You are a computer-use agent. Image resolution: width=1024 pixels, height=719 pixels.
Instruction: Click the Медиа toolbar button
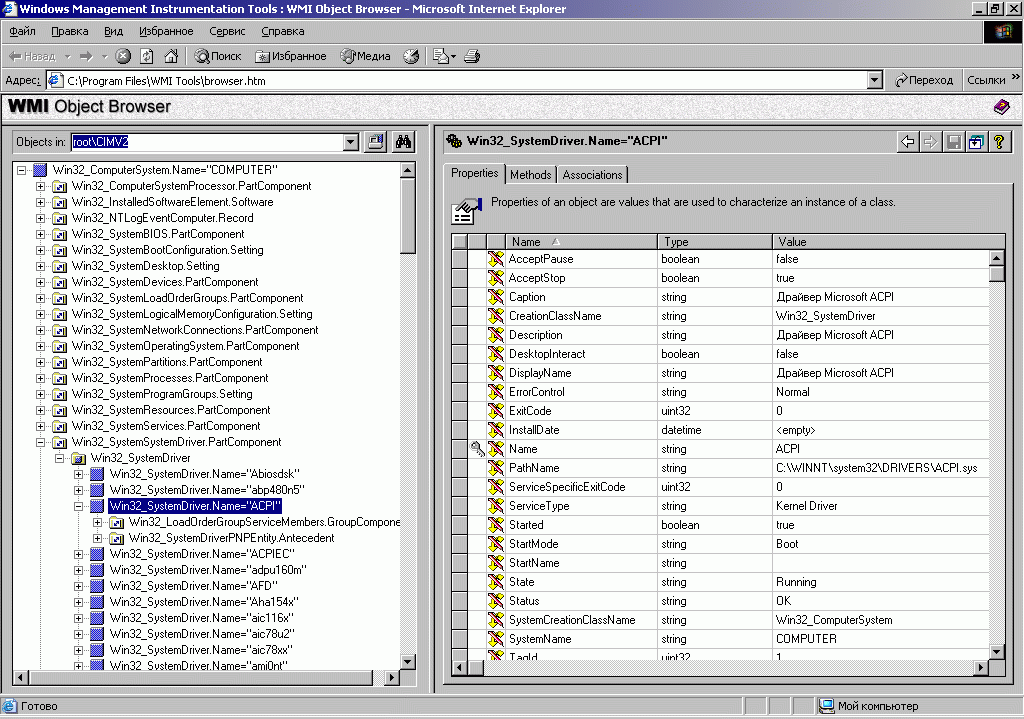[x=366, y=56]
